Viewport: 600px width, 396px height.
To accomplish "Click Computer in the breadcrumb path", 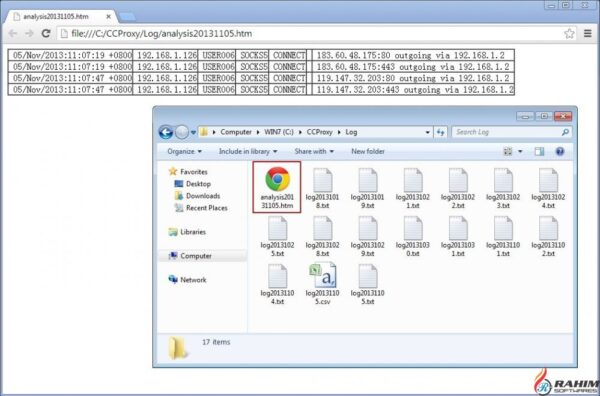I will (236, 132).
